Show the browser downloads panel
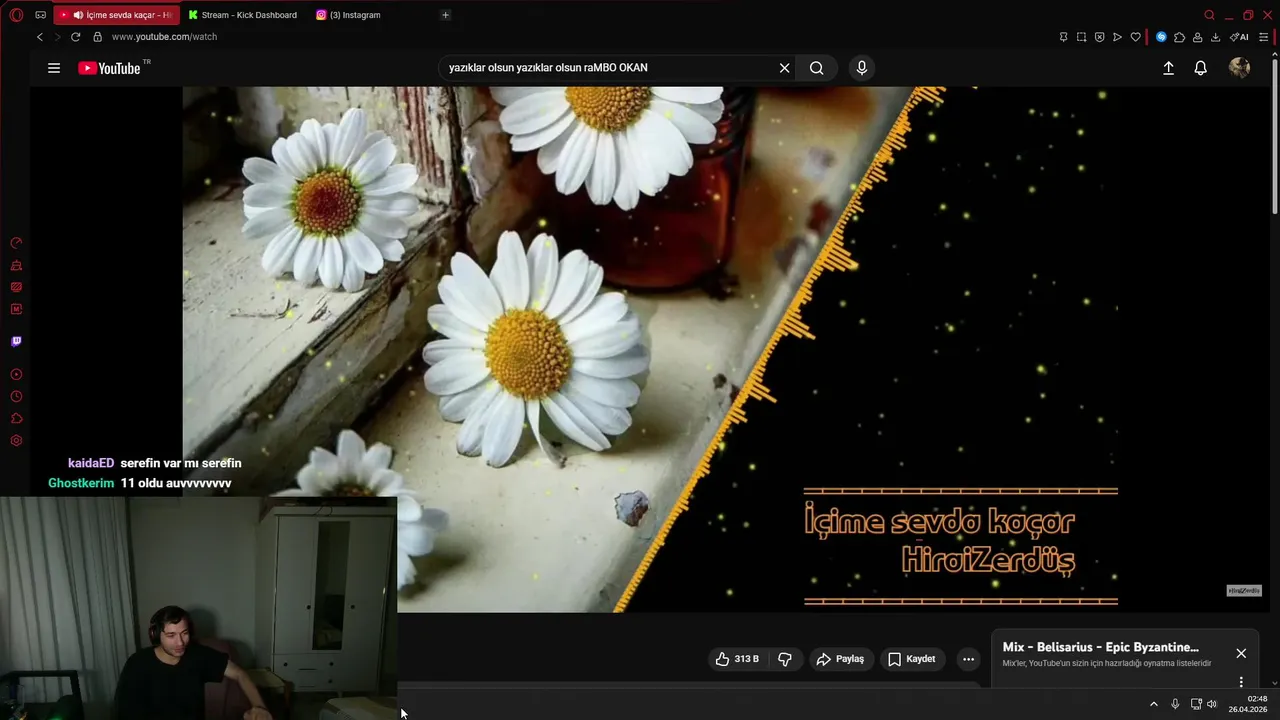 click(1215, 37)
